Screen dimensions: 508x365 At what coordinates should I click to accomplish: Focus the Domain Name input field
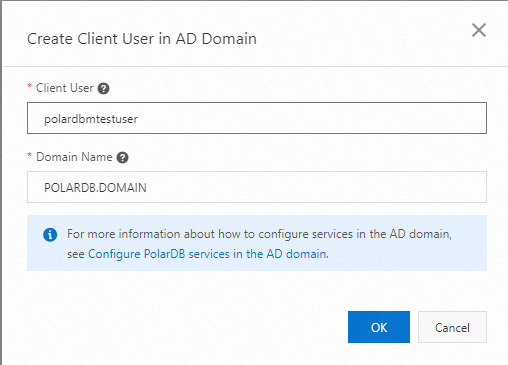point(257,187)
